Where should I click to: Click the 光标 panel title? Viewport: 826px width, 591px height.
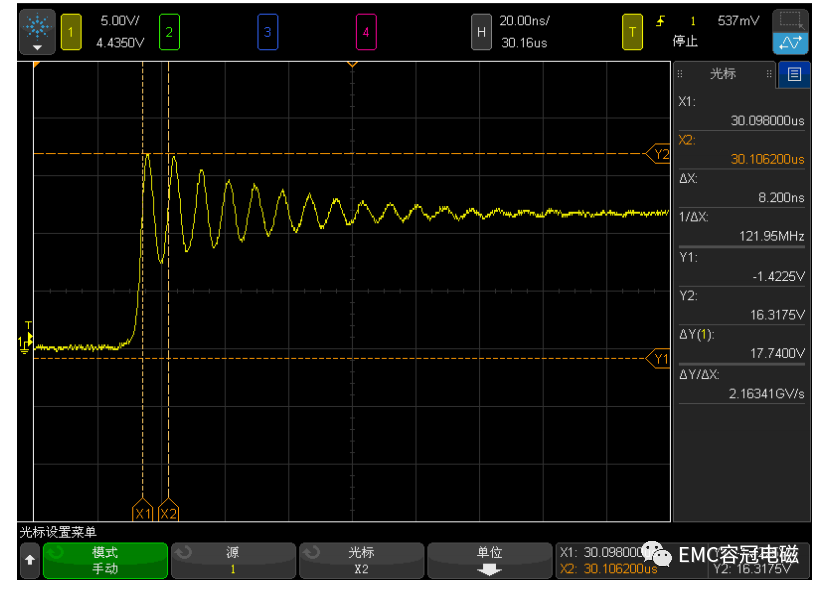(x=723, y=74)
